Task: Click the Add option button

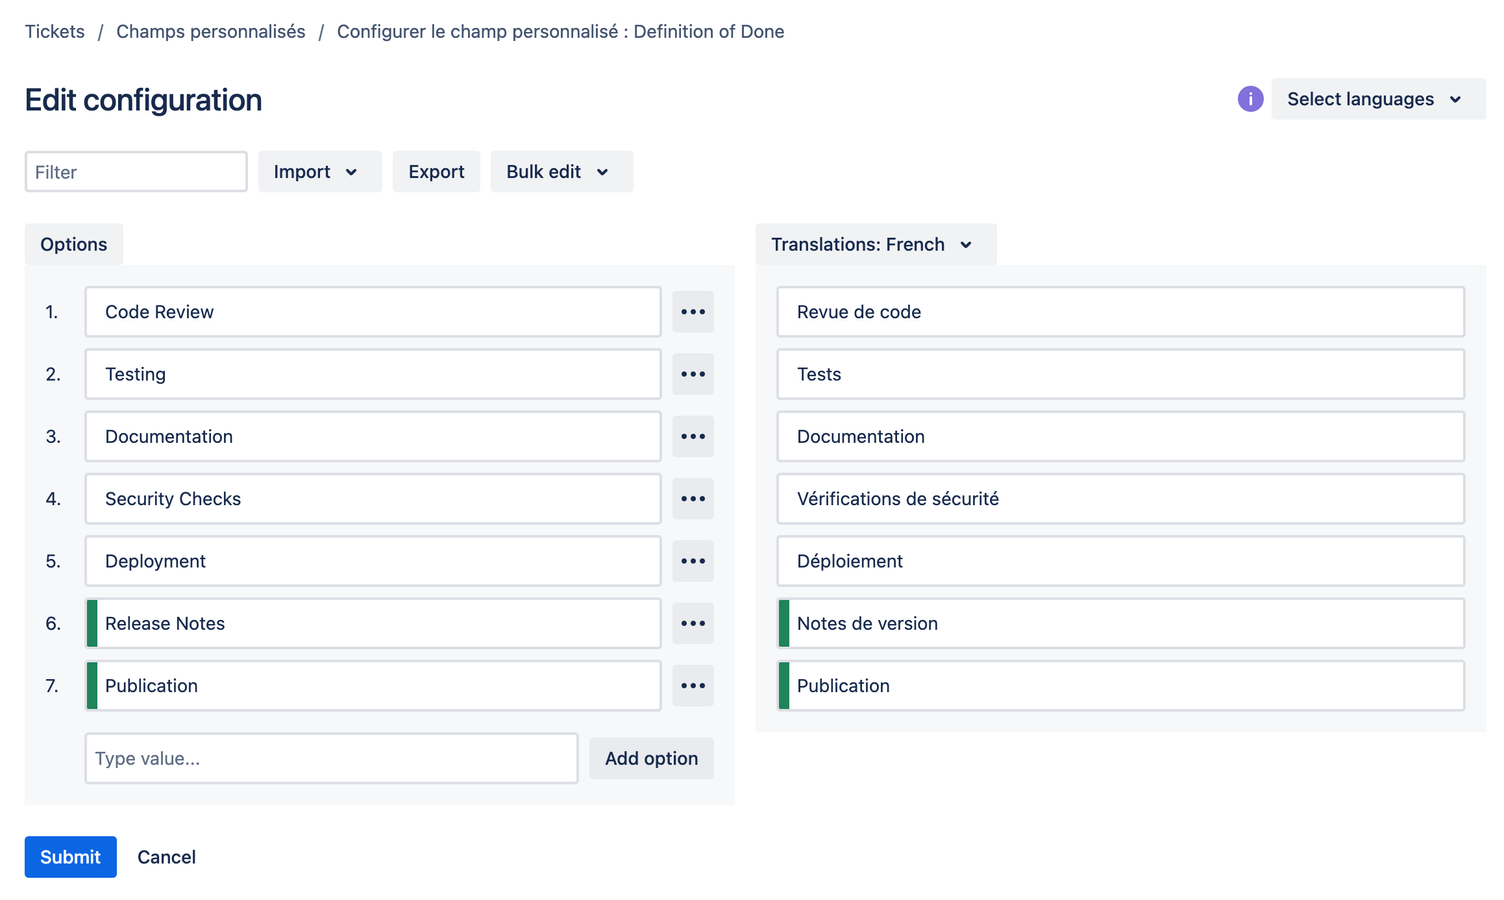Action: 651,758
